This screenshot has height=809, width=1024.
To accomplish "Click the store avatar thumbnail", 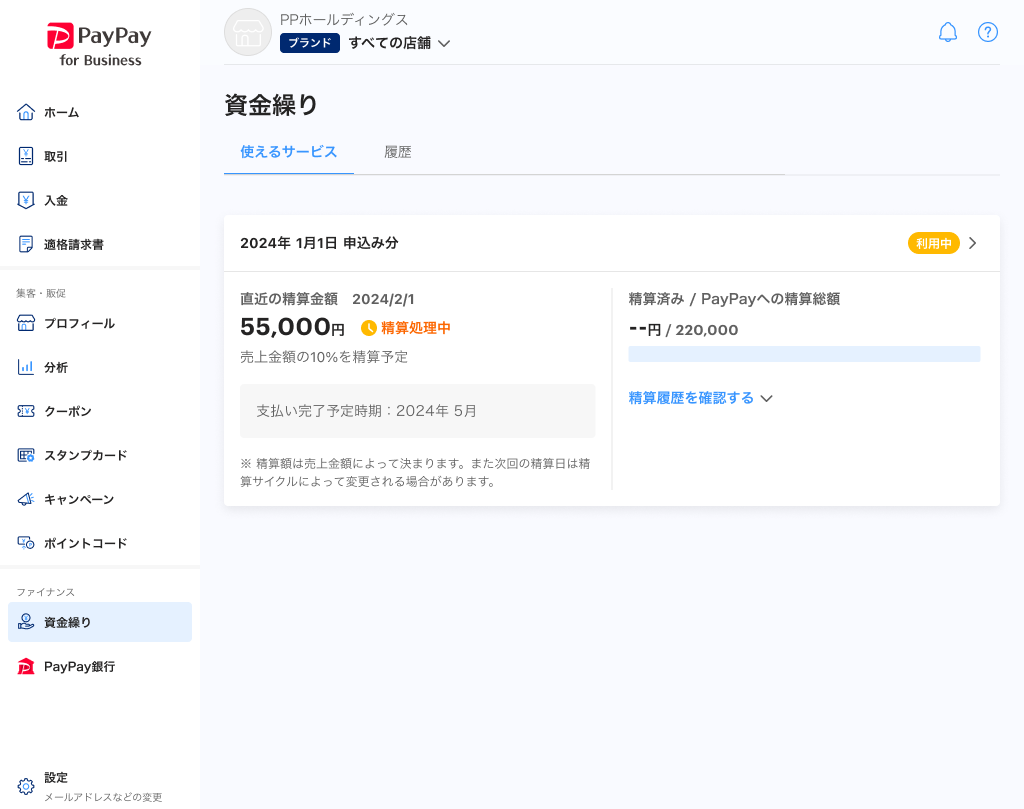I will tap(248, 32).
